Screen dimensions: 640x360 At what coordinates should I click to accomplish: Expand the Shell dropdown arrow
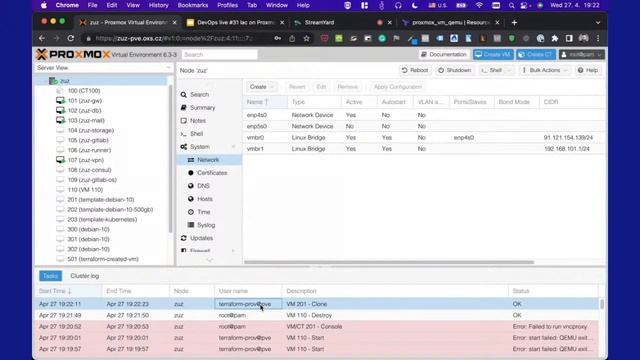pos(509,70)
